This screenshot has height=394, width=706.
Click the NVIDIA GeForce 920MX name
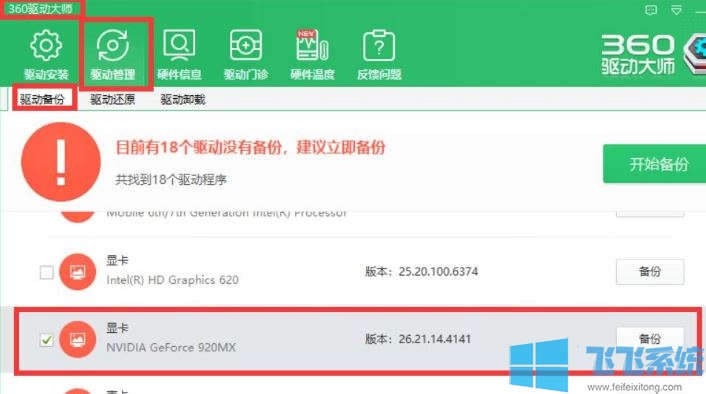[x=171, y=348]
